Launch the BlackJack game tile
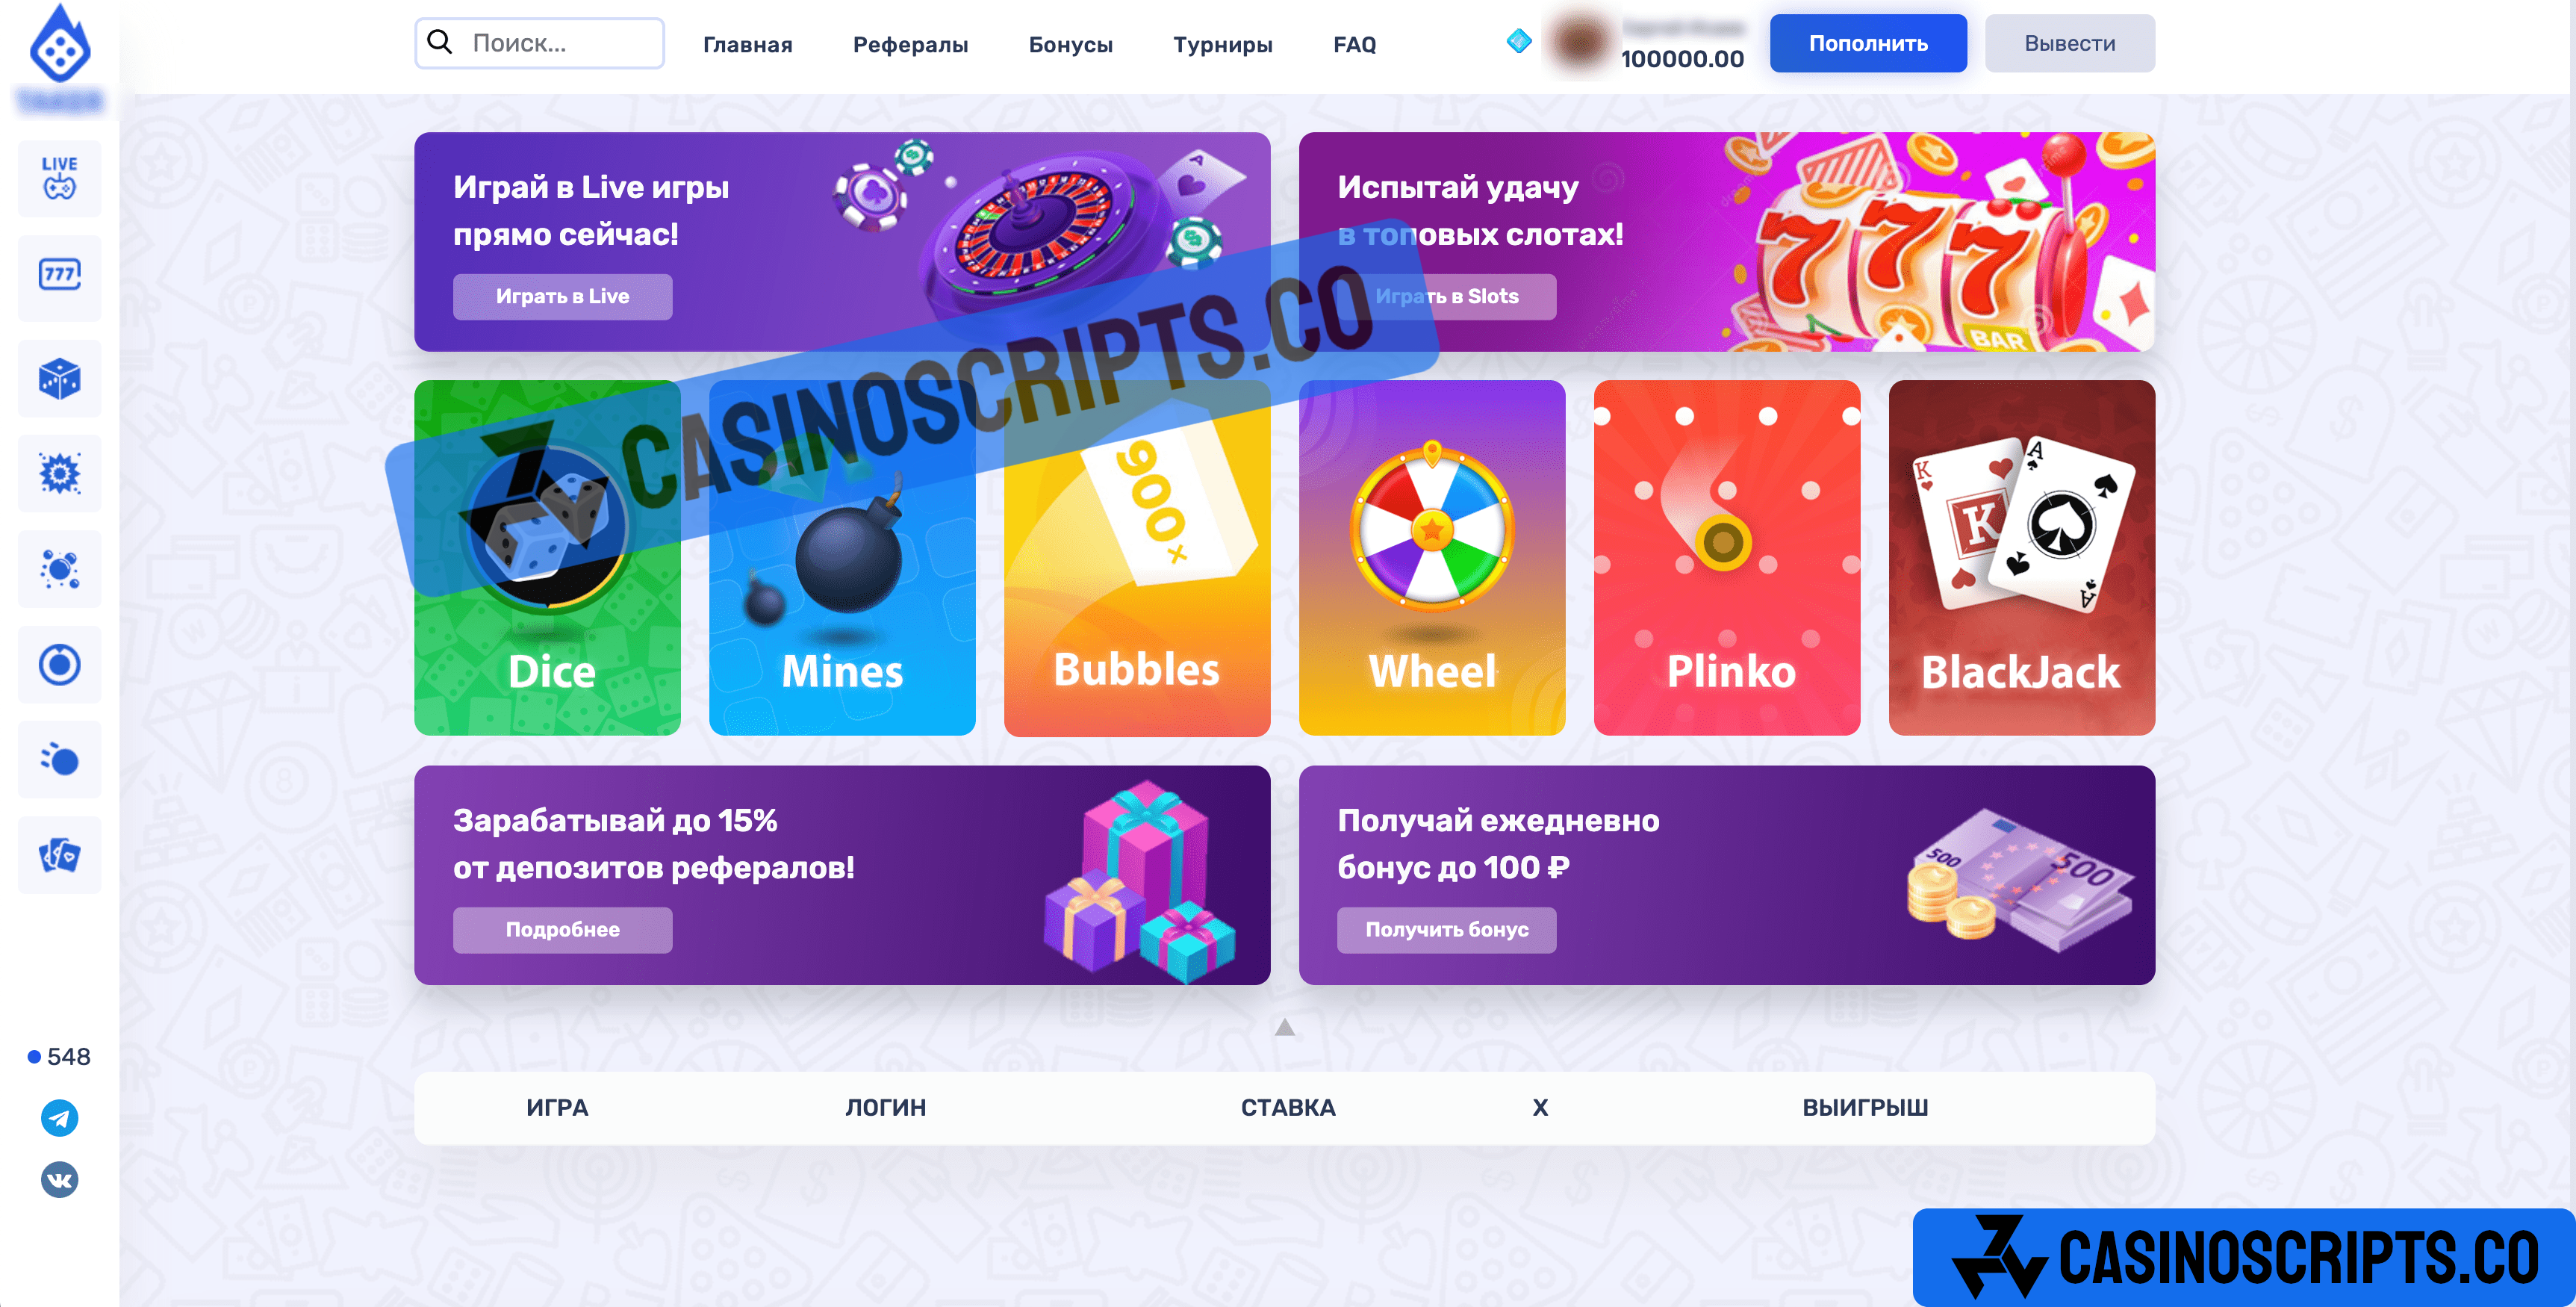2576x1307 pixels. (x=2022, y=558)
